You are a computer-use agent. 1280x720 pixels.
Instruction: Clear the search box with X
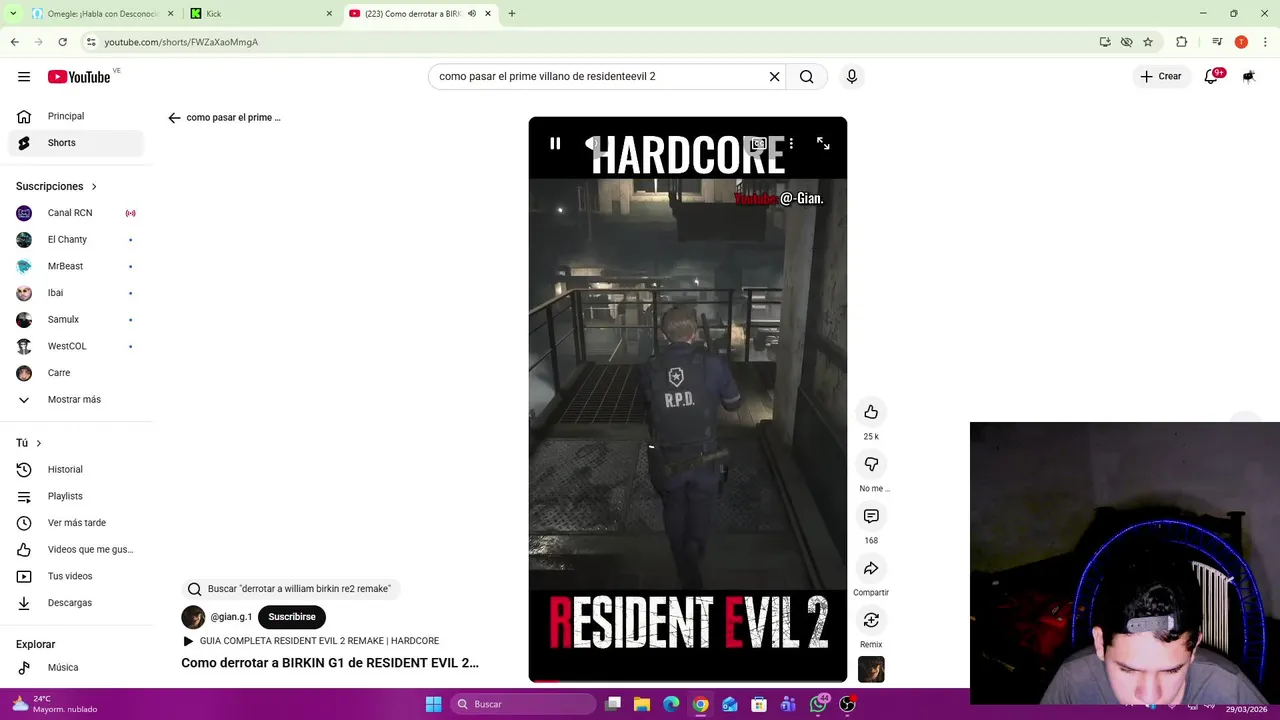point(774,77)
